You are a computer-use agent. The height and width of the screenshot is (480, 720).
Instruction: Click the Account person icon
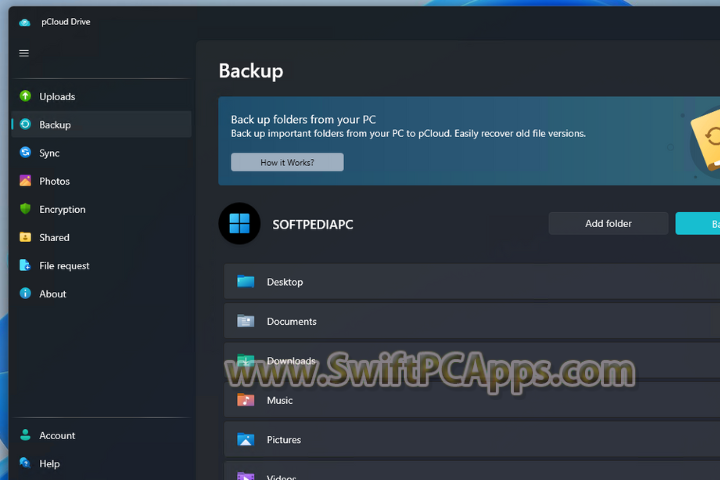[25, 435]
